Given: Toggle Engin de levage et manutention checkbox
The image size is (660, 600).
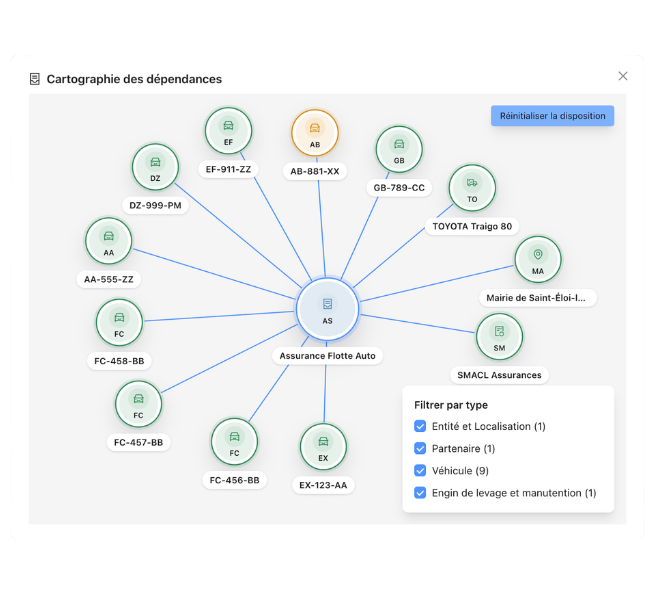Looking at the screenshot, I should tap(420, 493).
